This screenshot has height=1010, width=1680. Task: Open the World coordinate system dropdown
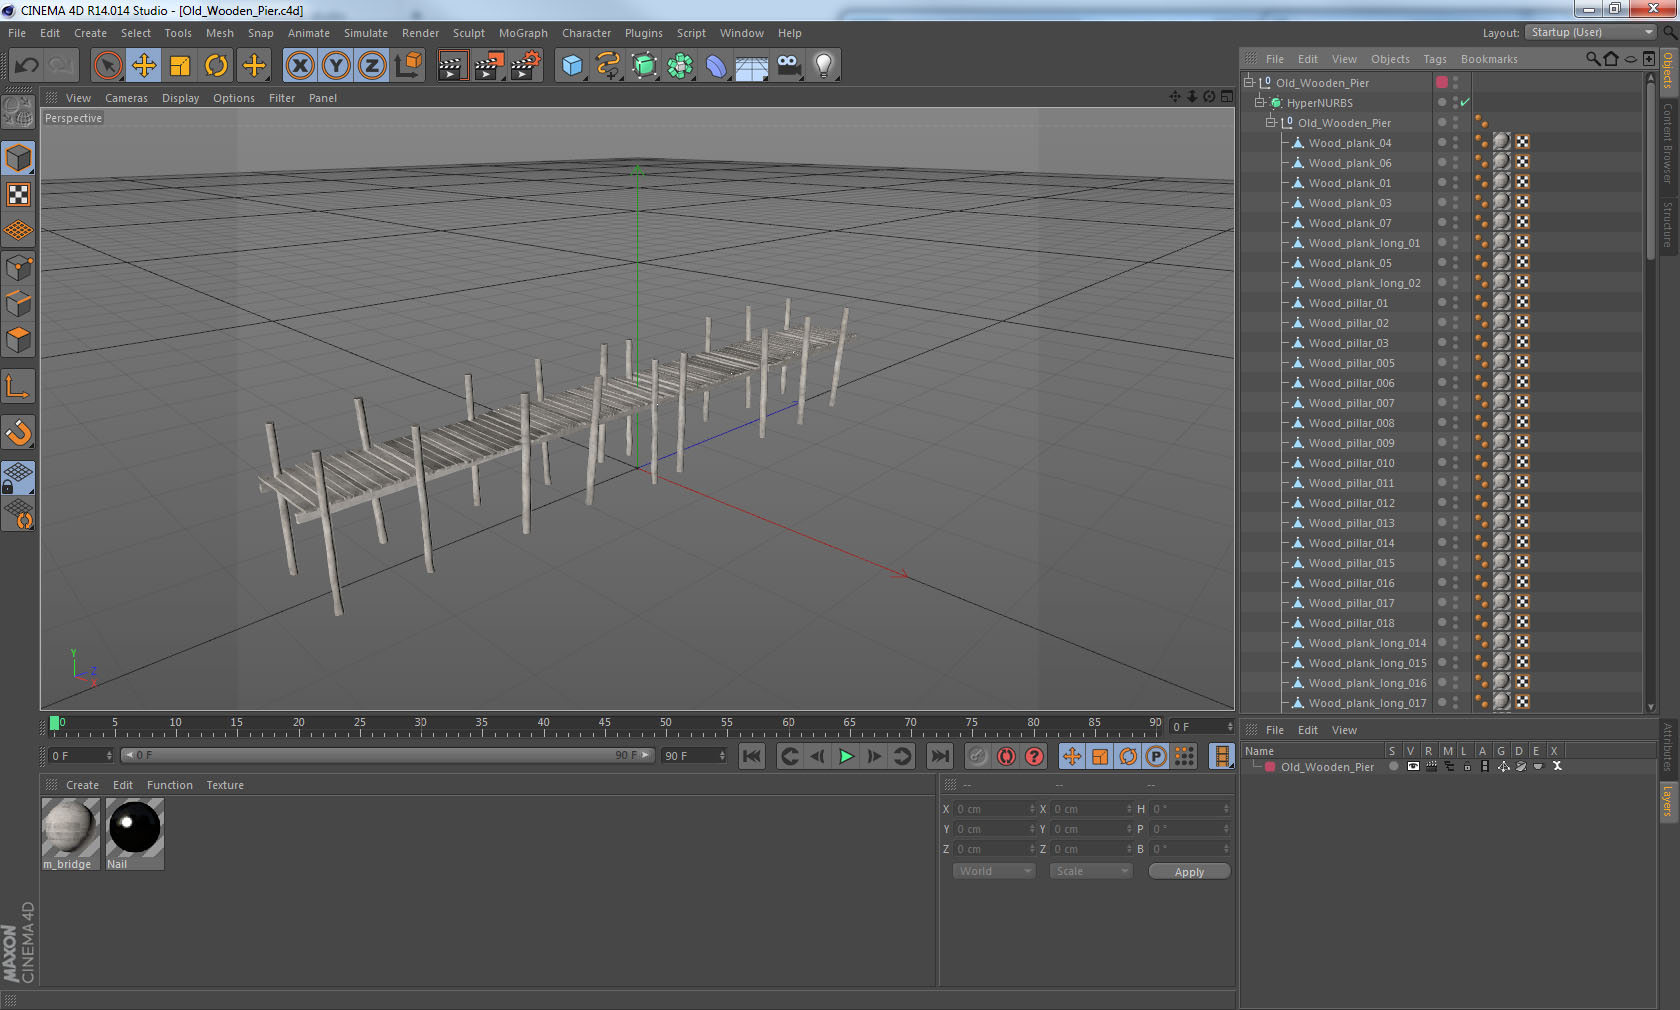(x=993, y=871)
